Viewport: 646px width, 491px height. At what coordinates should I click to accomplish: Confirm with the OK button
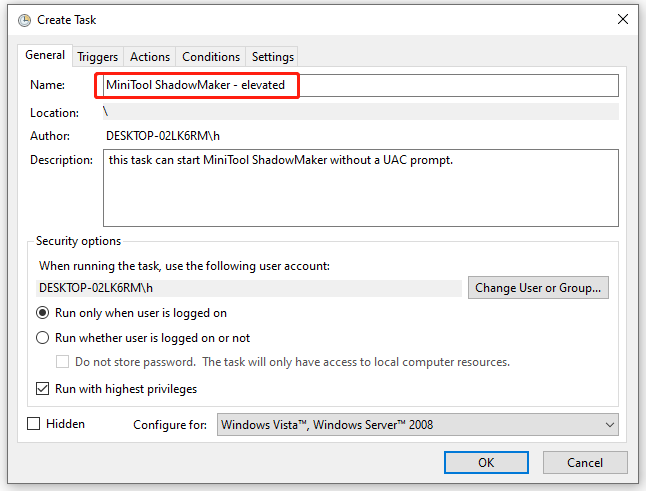coord(486,463)
